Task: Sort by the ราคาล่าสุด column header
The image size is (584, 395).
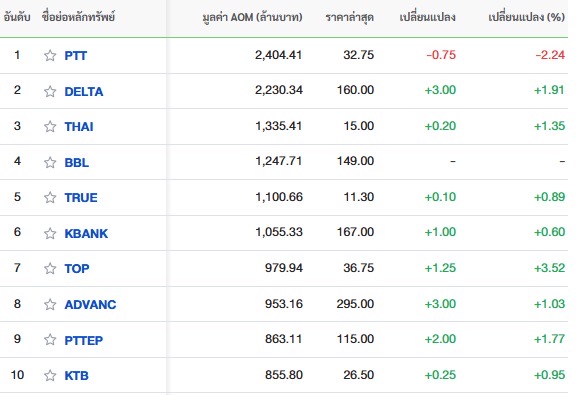Action: click(349, 17)
